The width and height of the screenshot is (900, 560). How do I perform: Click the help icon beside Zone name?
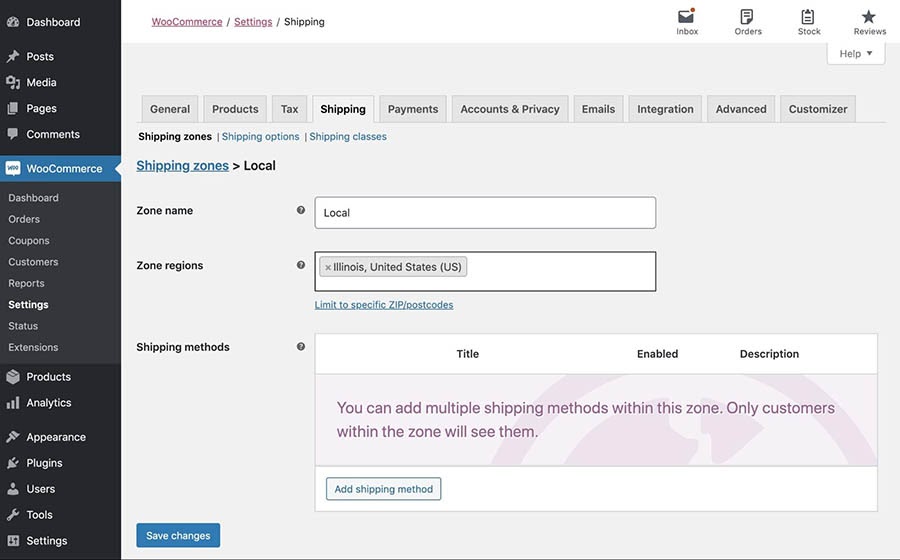301,211
